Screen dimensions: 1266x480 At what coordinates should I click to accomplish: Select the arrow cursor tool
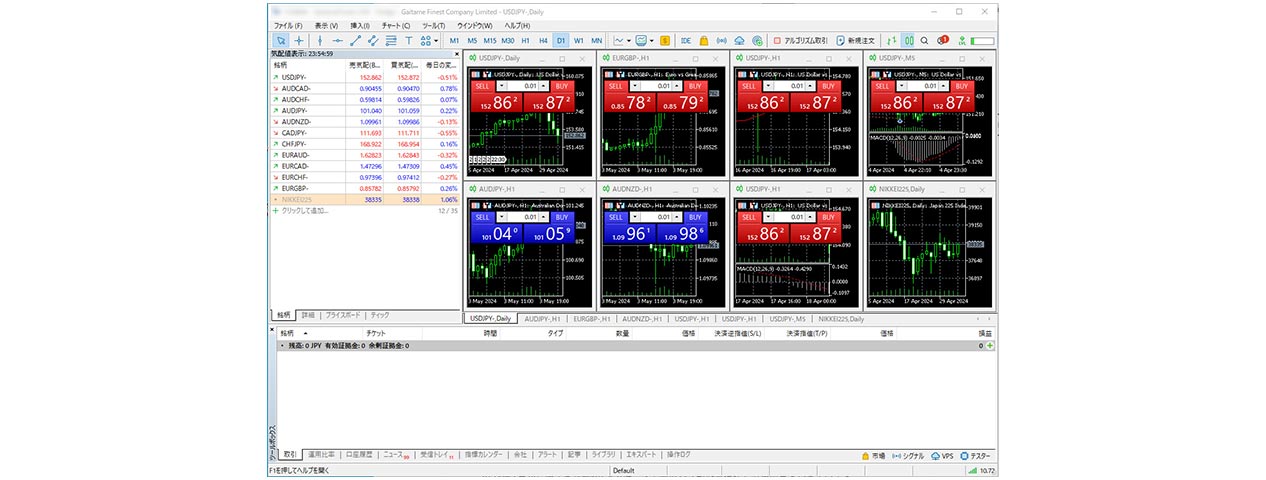click(281, 41)
